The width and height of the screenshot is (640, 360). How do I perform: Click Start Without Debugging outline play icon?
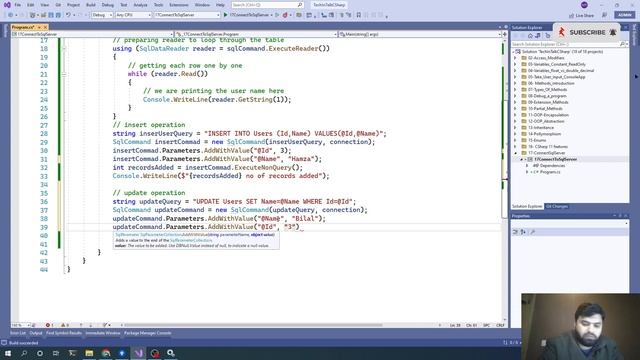click(277, 15)
